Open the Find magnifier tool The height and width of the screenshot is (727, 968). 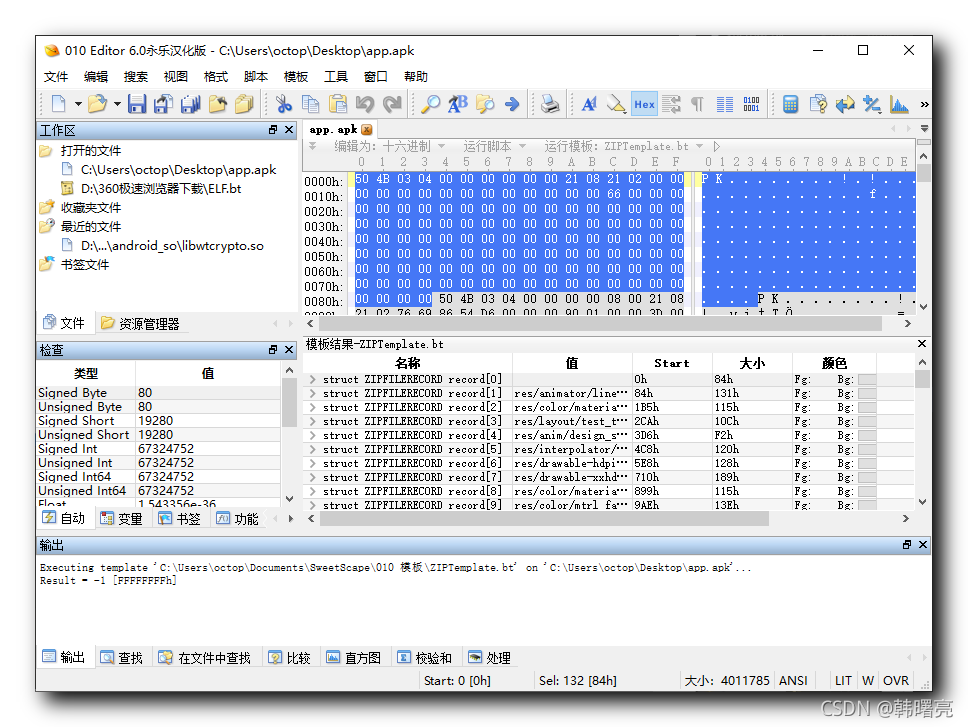point(430,104)
